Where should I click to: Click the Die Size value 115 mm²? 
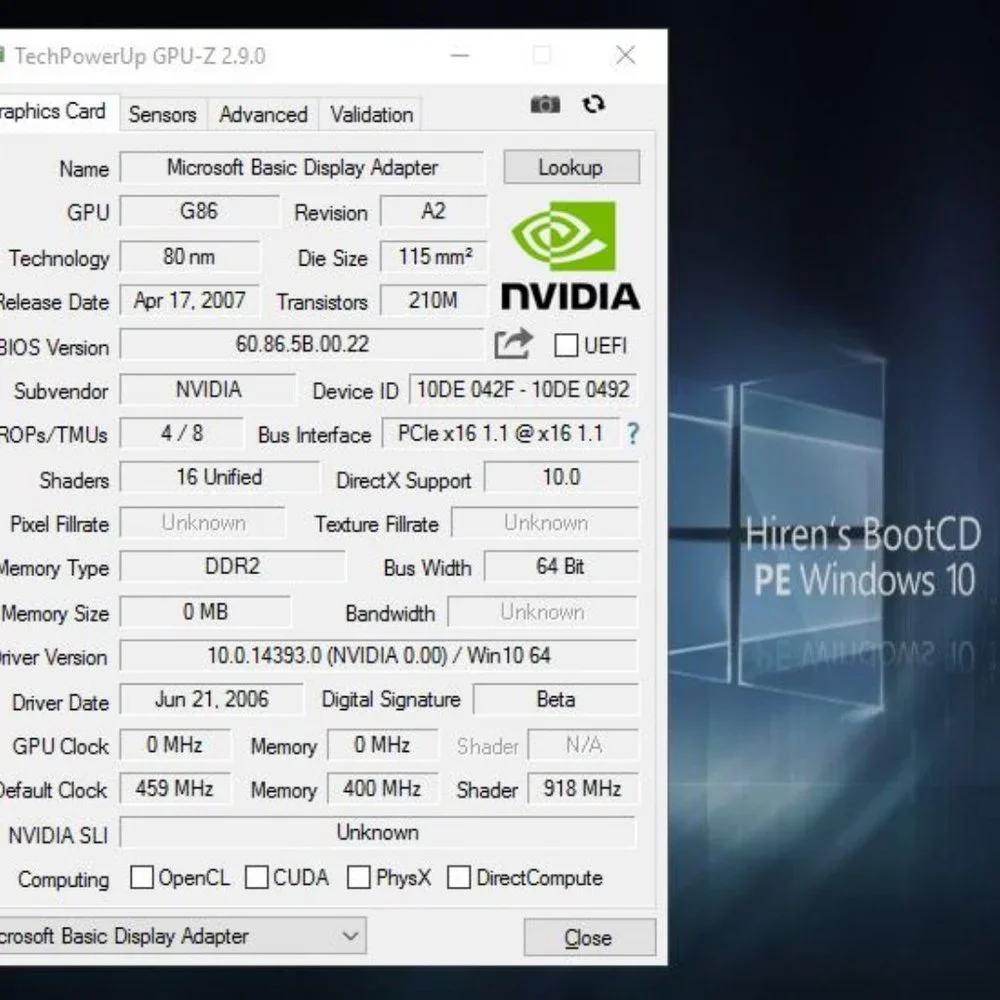[x=434, y=256]
